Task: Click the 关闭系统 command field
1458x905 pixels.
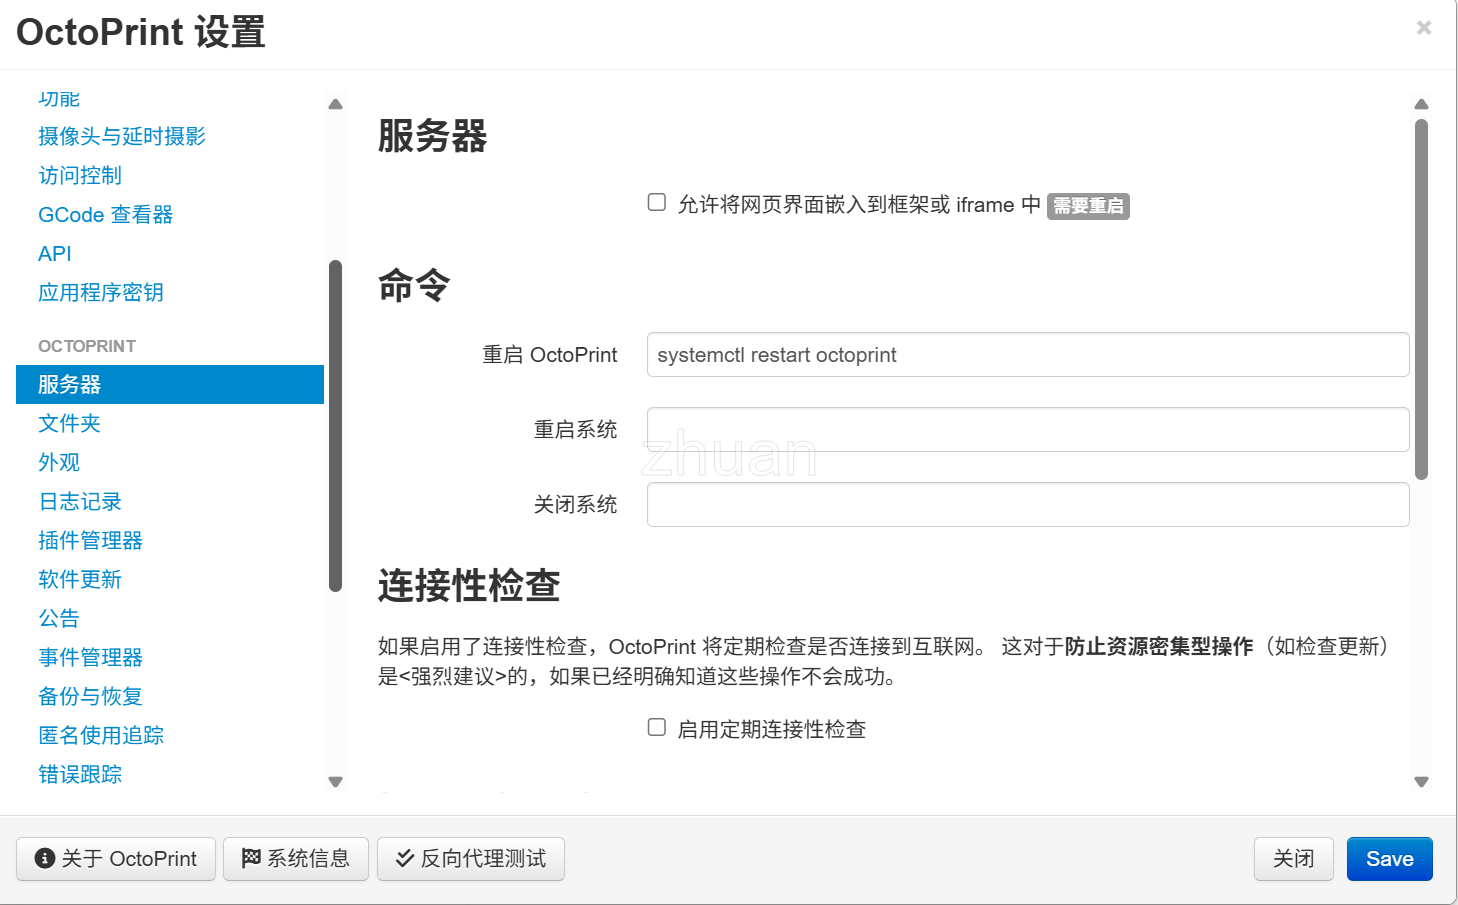Action: [1028, 505]
